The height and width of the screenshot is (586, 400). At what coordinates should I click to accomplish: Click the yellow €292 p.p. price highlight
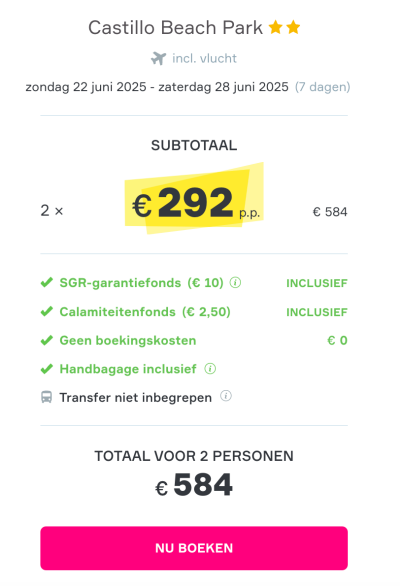(194, 199)
